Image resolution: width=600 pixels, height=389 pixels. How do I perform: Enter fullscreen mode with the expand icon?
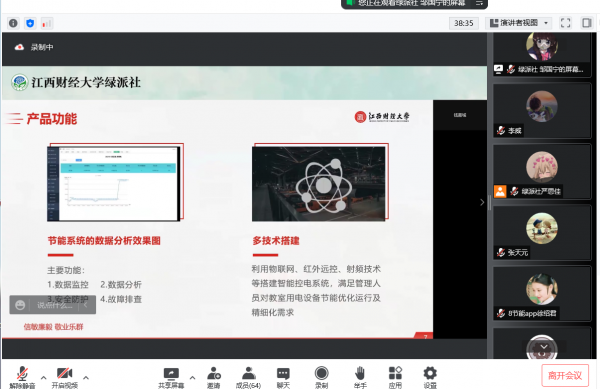(x=565, y=23)
